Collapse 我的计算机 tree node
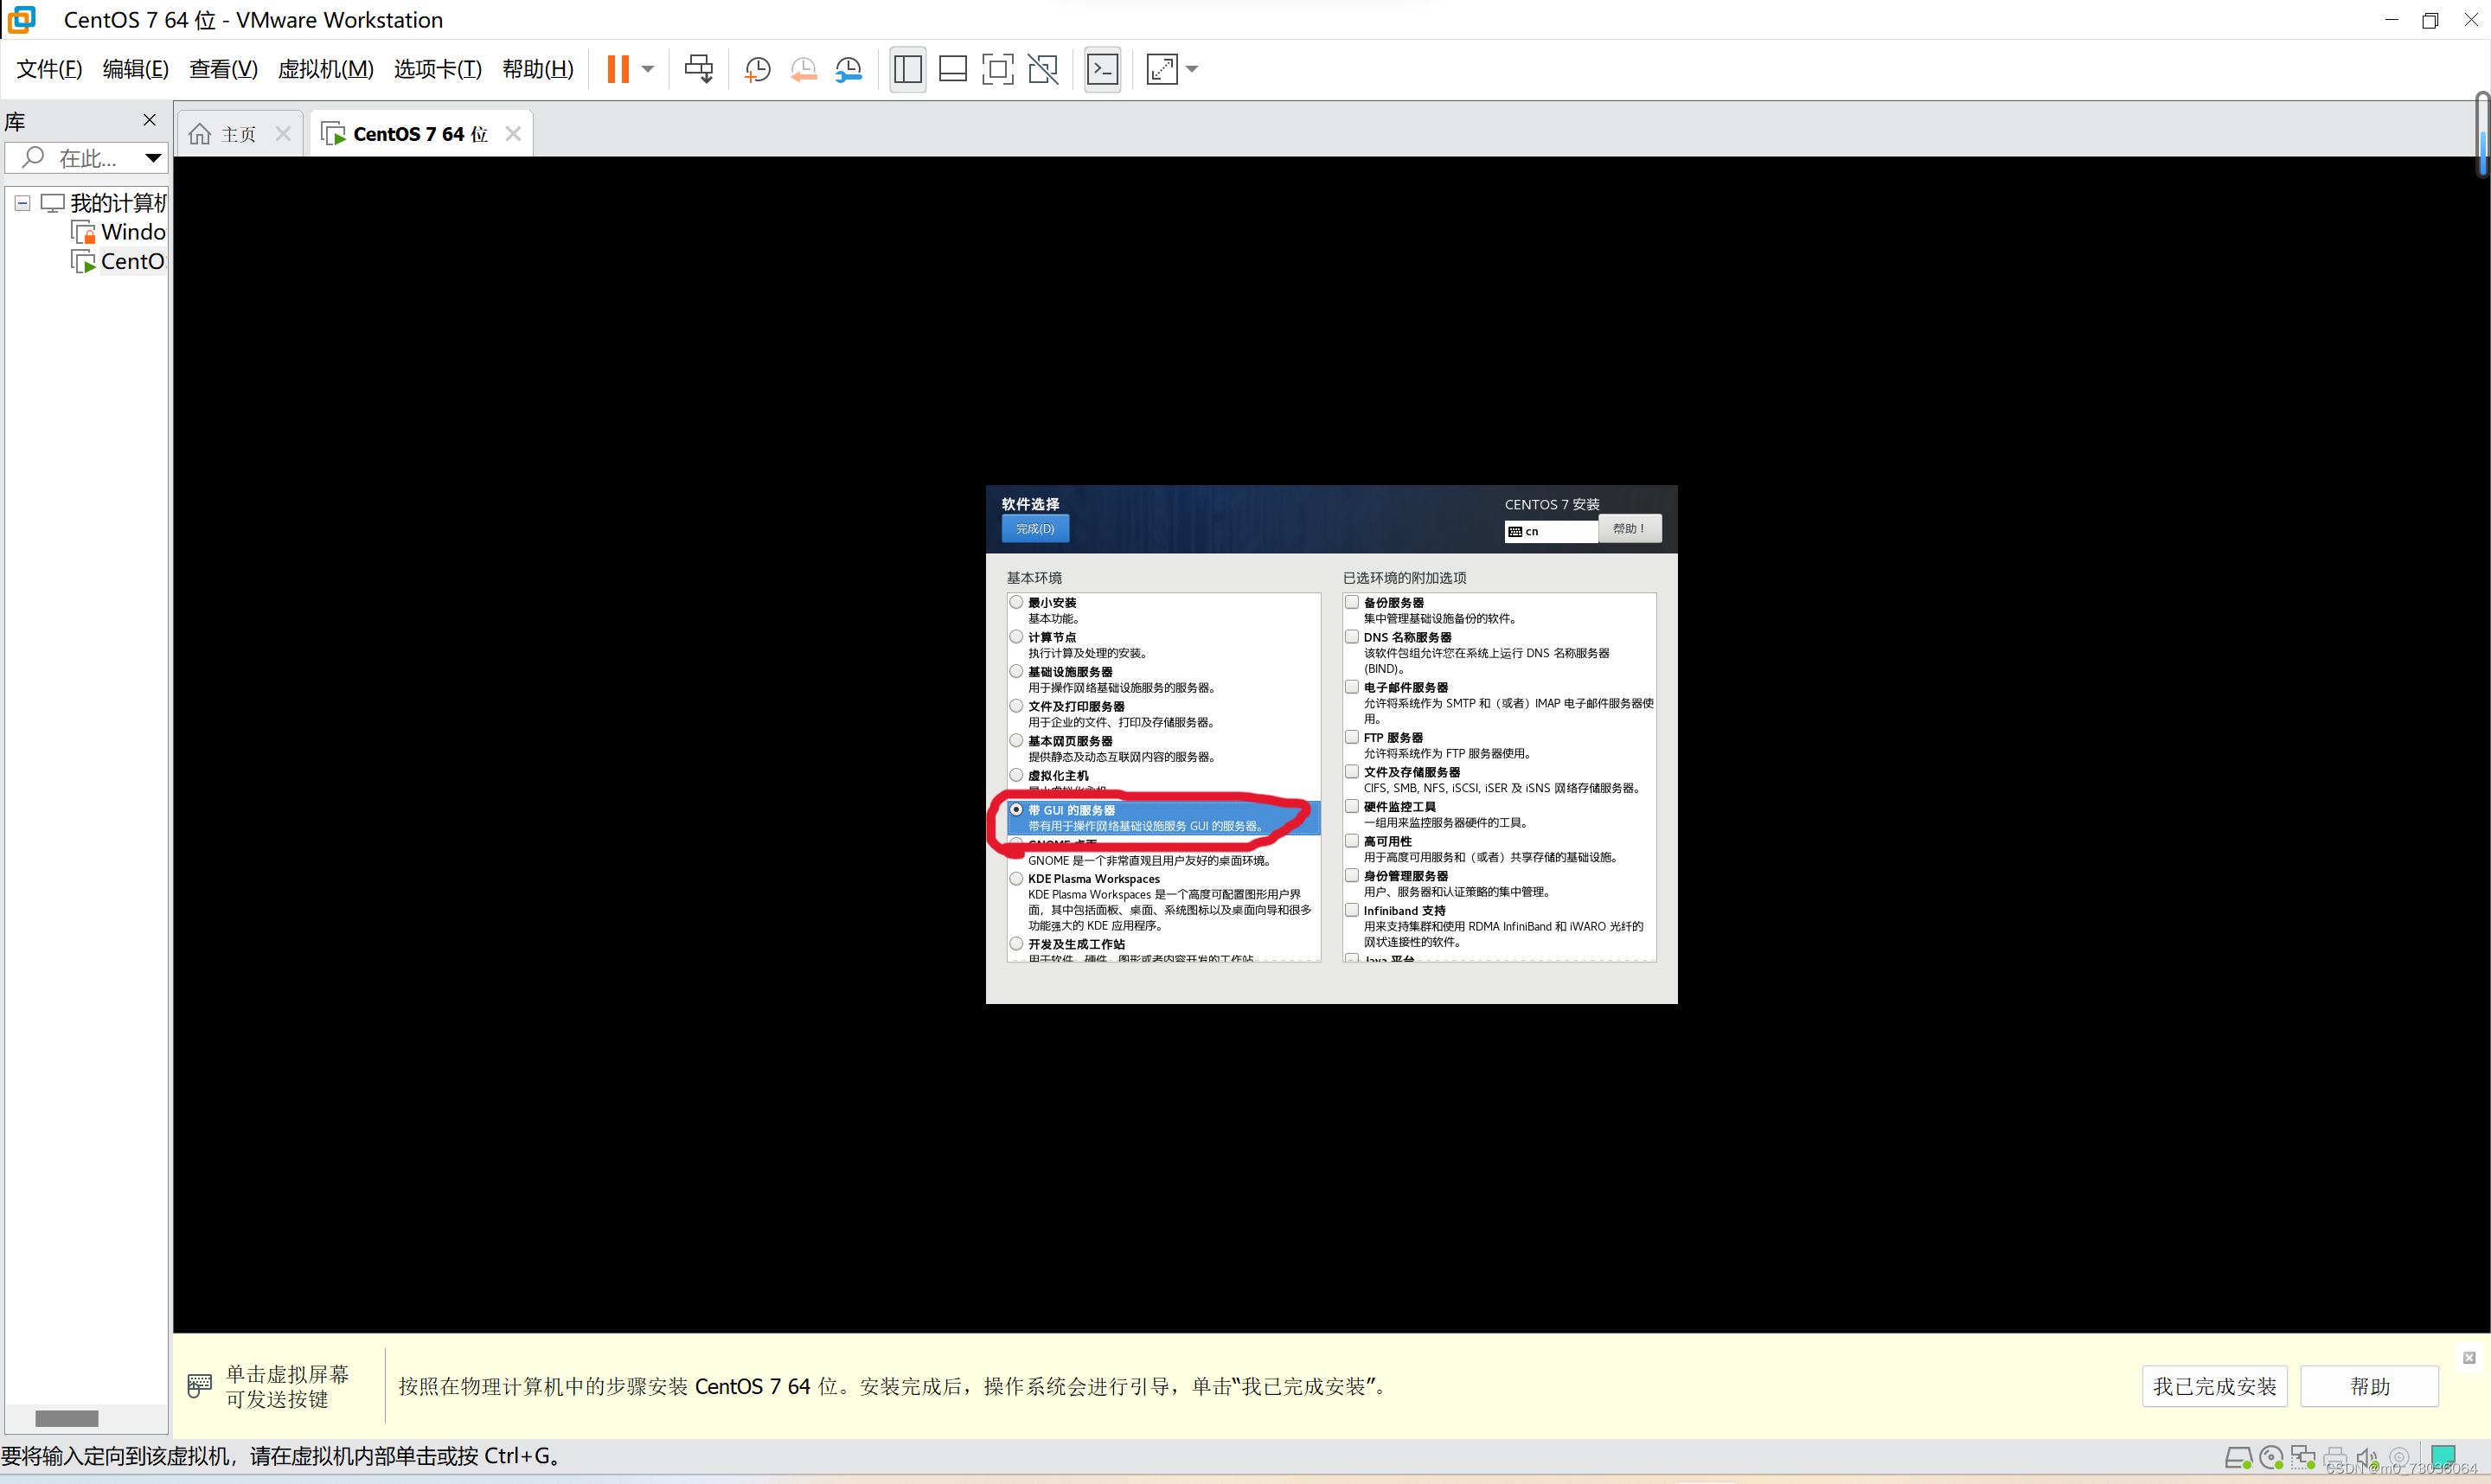2491x1484 pixels. click(22, 203)
